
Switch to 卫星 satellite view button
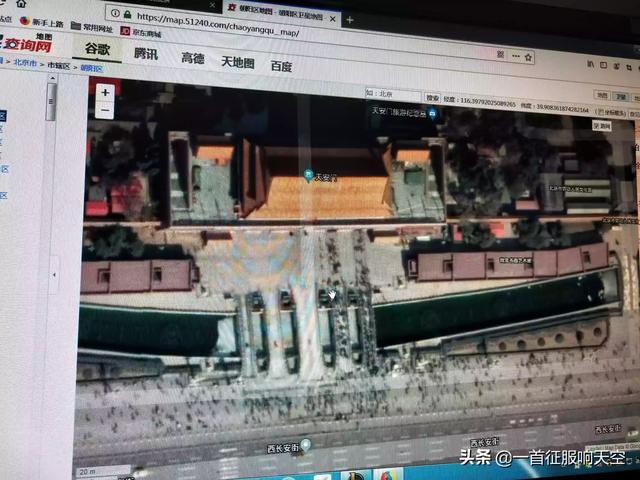coord(621,97)
